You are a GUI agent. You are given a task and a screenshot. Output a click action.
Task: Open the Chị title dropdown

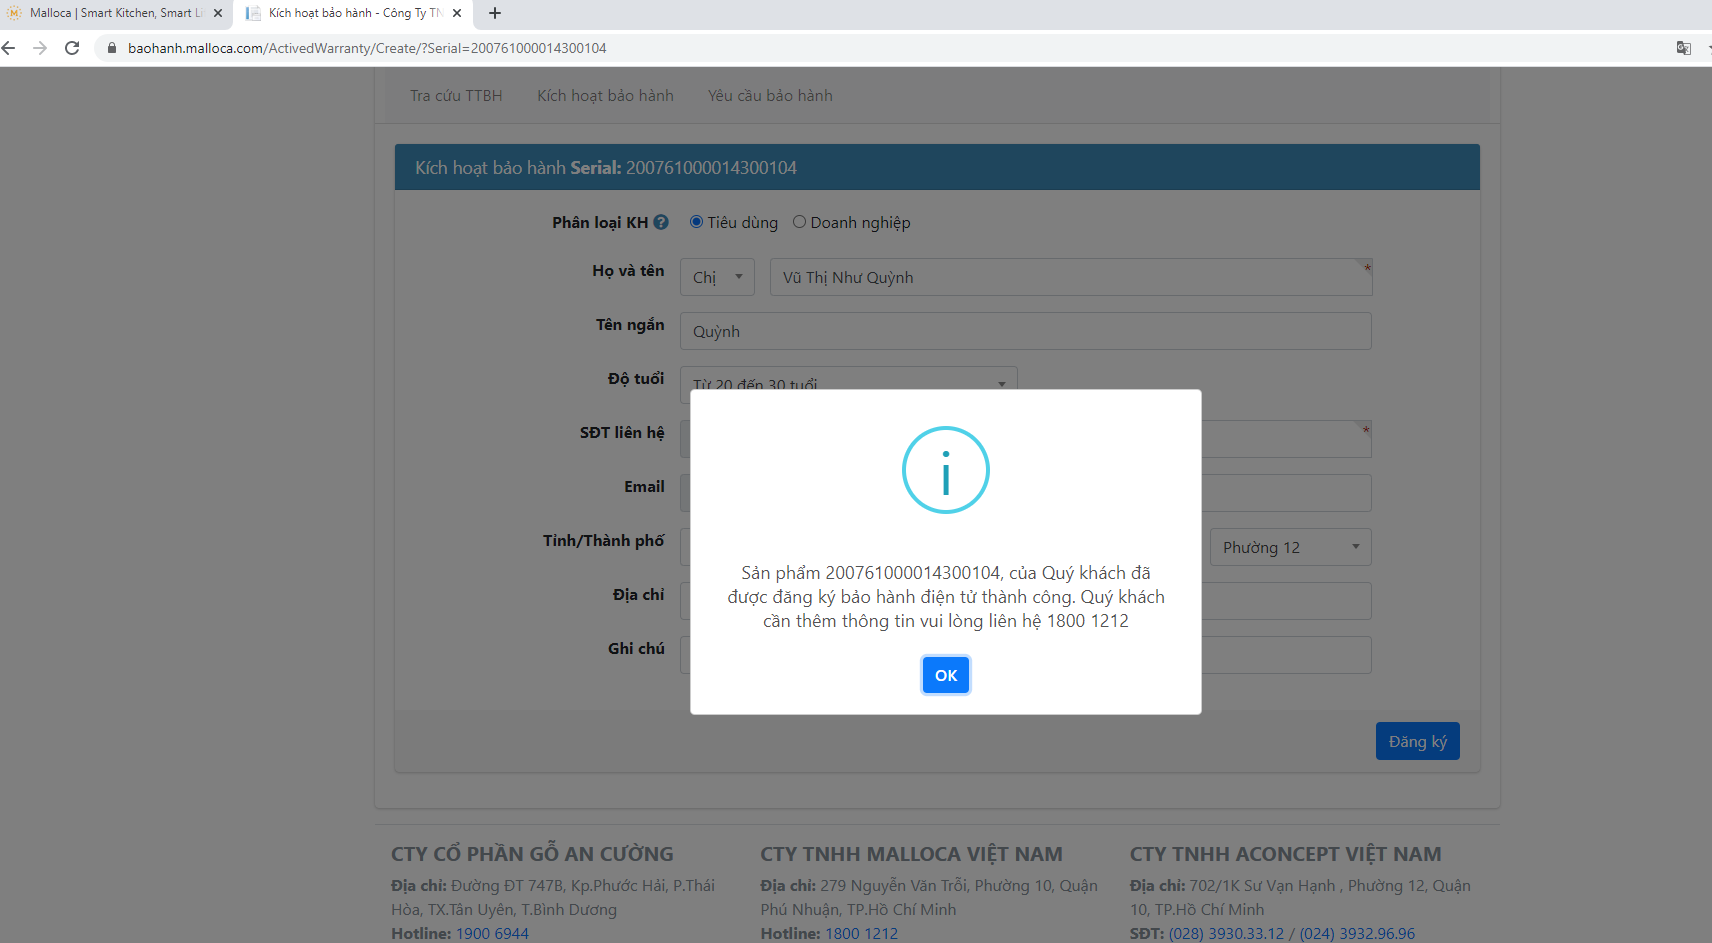click(717, 277)
